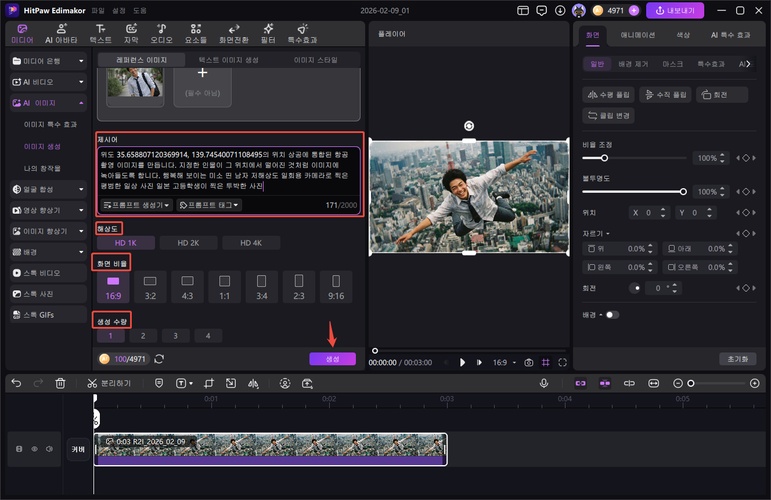
Task: Expand the 얼굴 합성 (face swap) section
Action: click(x=48, y=189)
